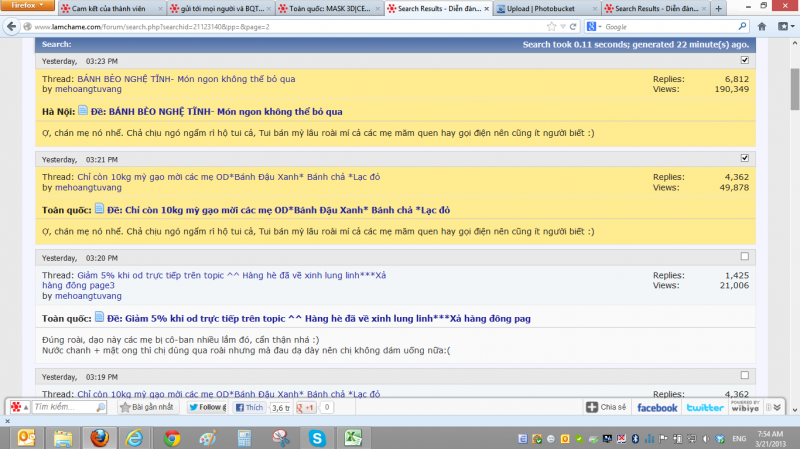Open the Chia sẻ share icon
Image resolution: width=800 pixels, height=449 pixels.
606,408
